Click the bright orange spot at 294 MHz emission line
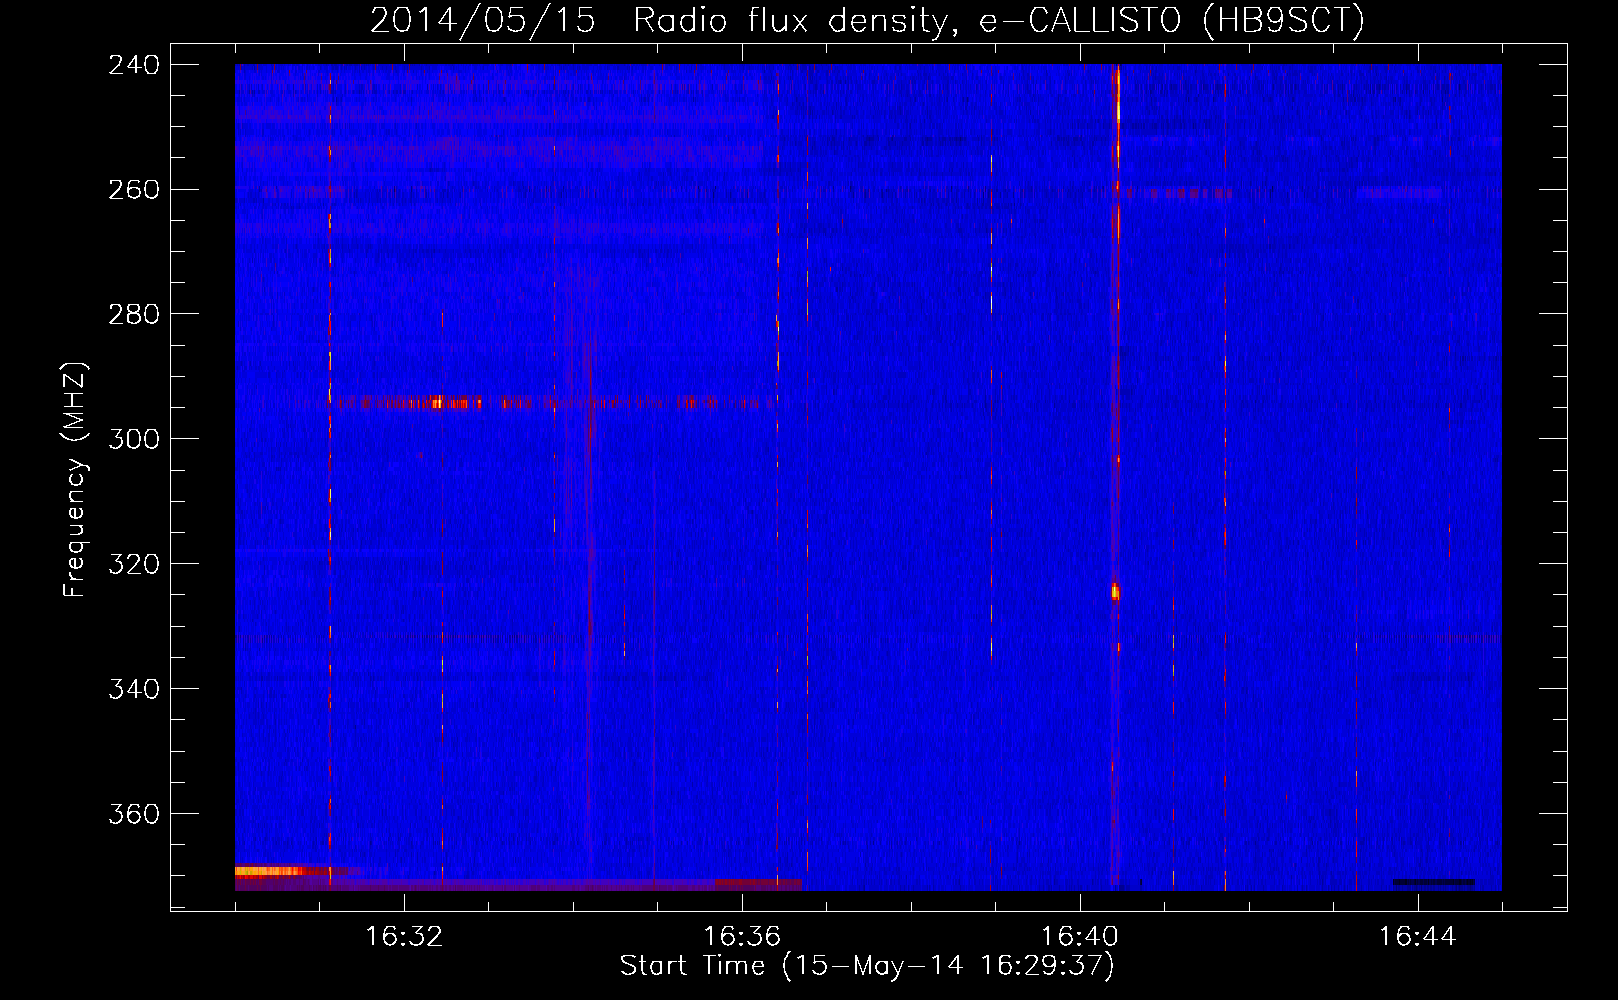 (x=437, y=402)
